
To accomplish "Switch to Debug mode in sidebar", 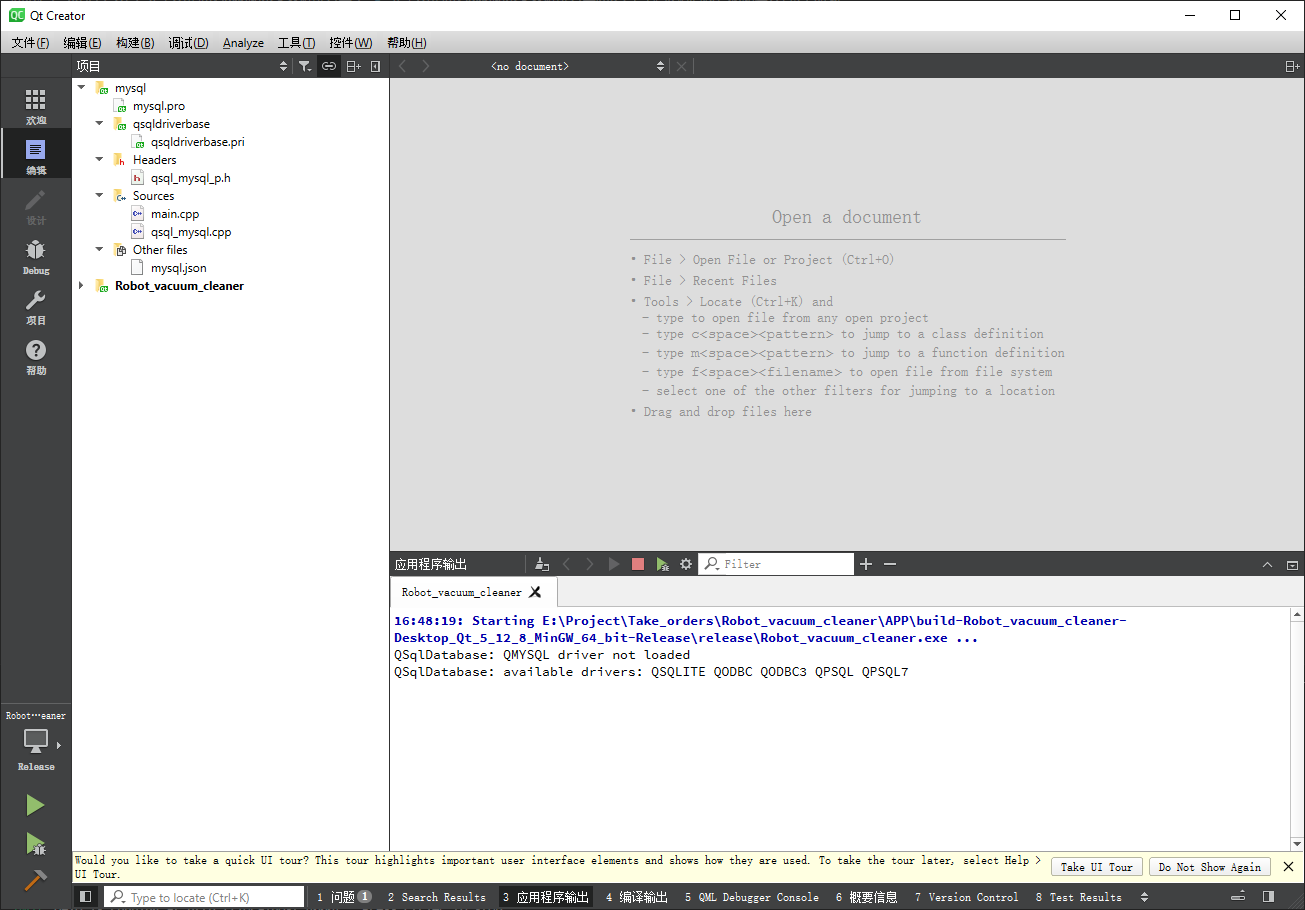I will (x=36, y=256).
